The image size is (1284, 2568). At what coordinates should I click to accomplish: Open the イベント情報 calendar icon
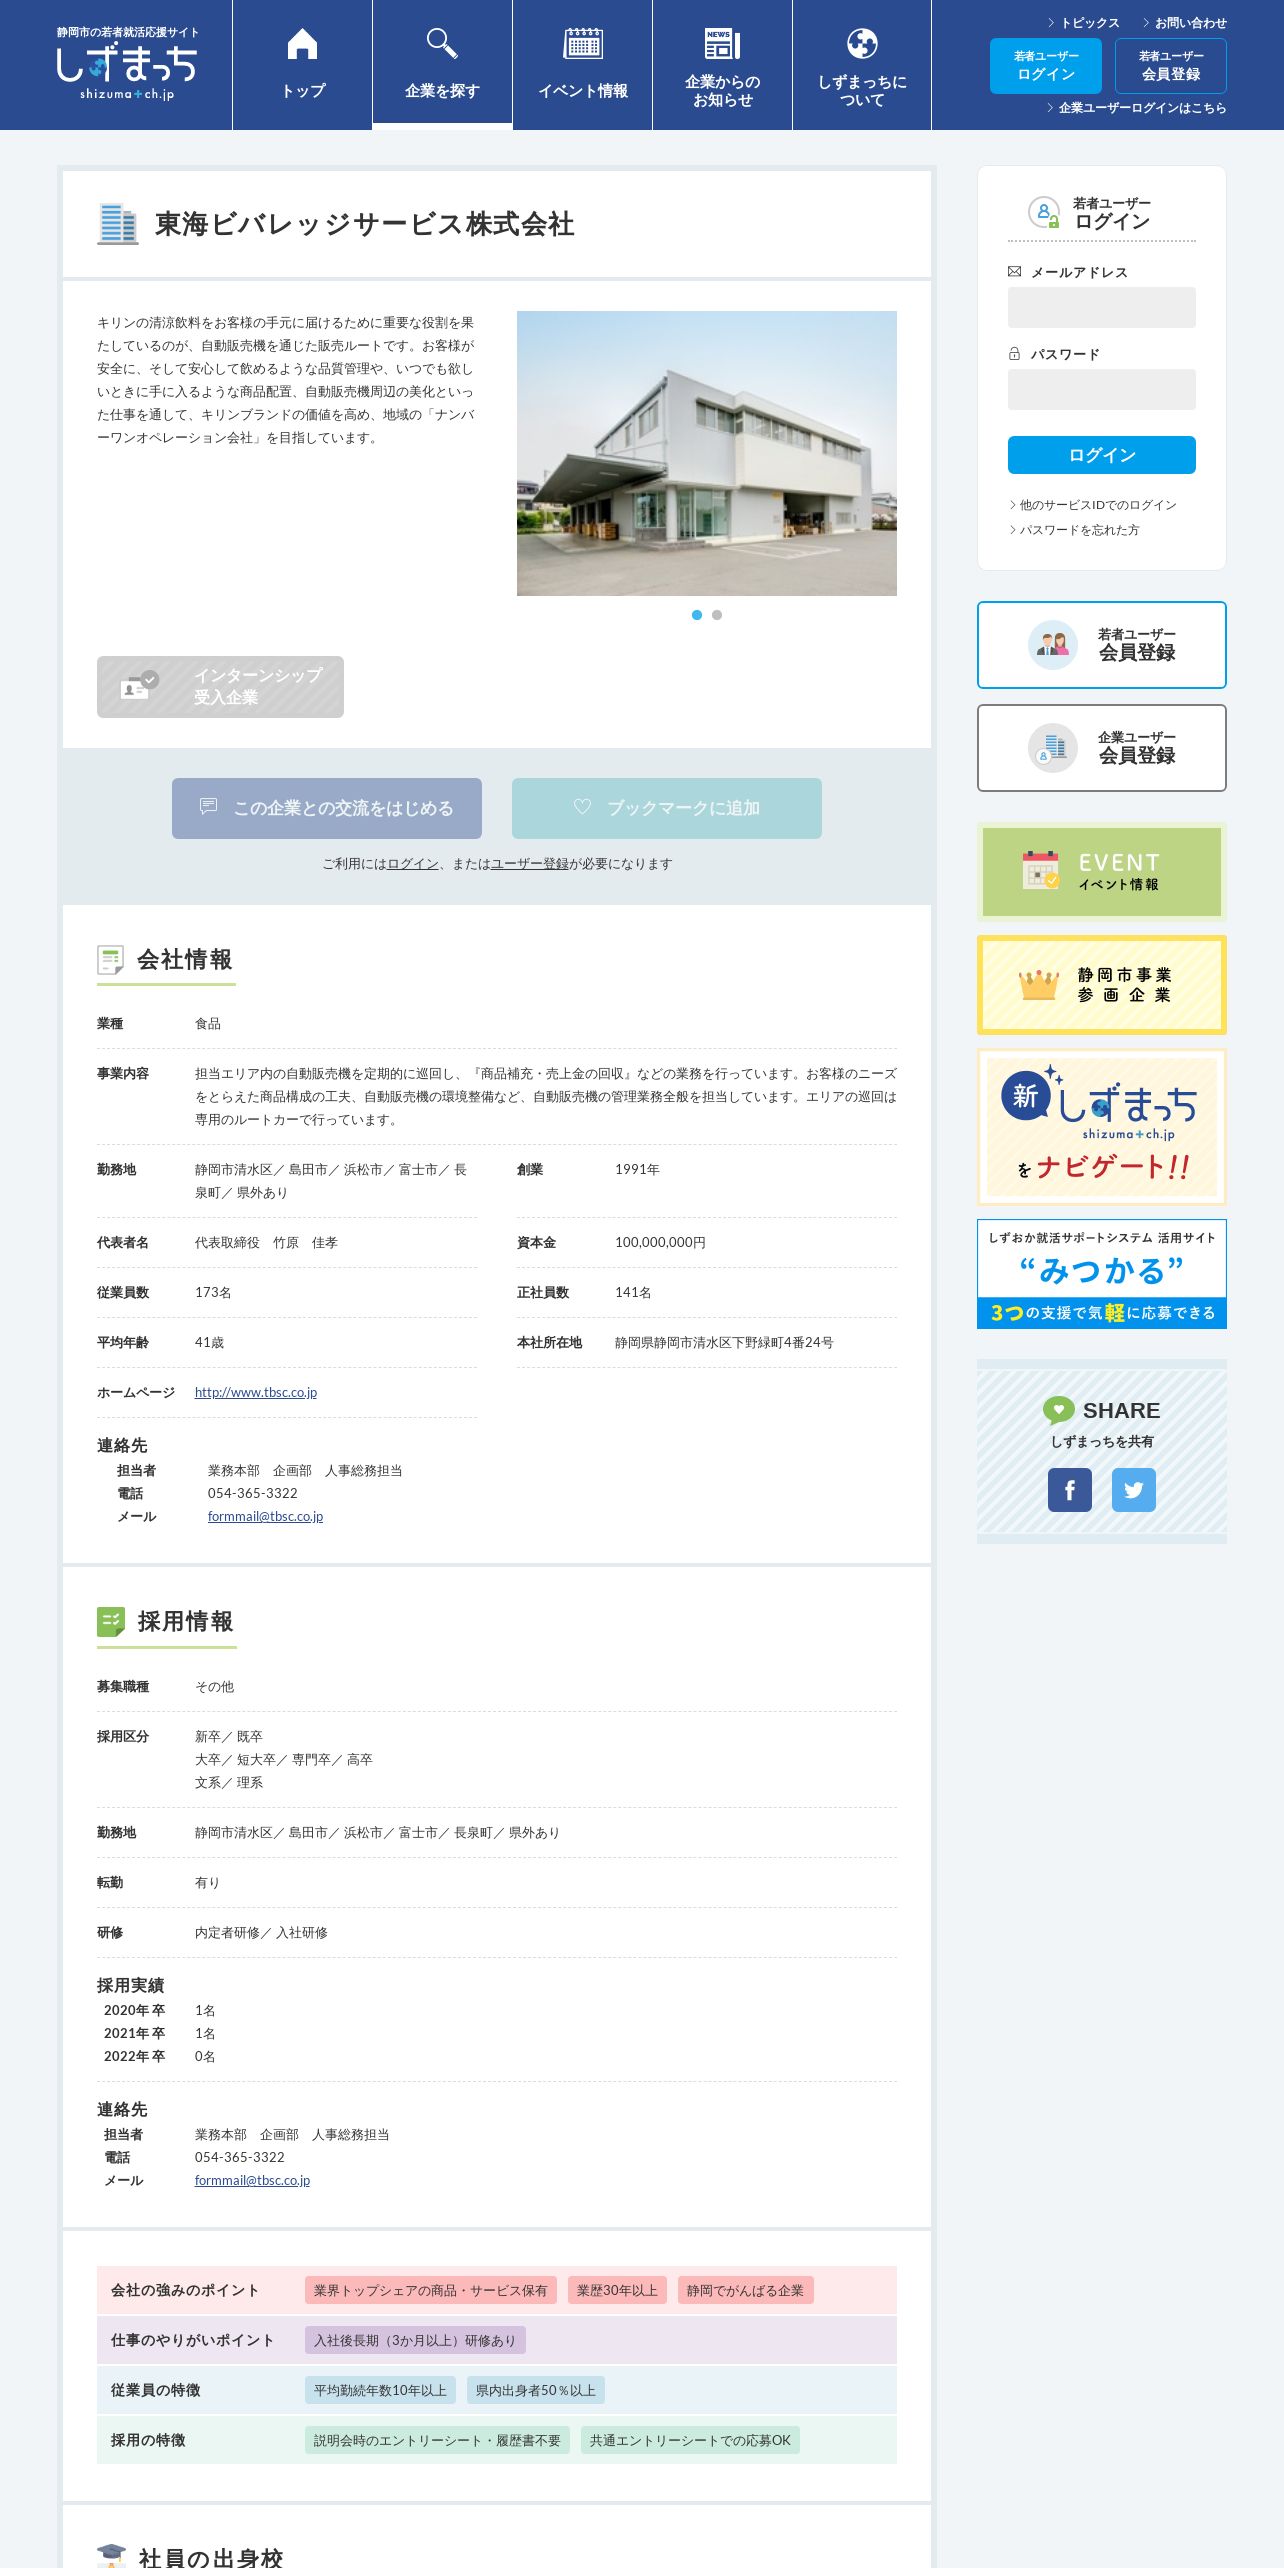pos(583,44)
